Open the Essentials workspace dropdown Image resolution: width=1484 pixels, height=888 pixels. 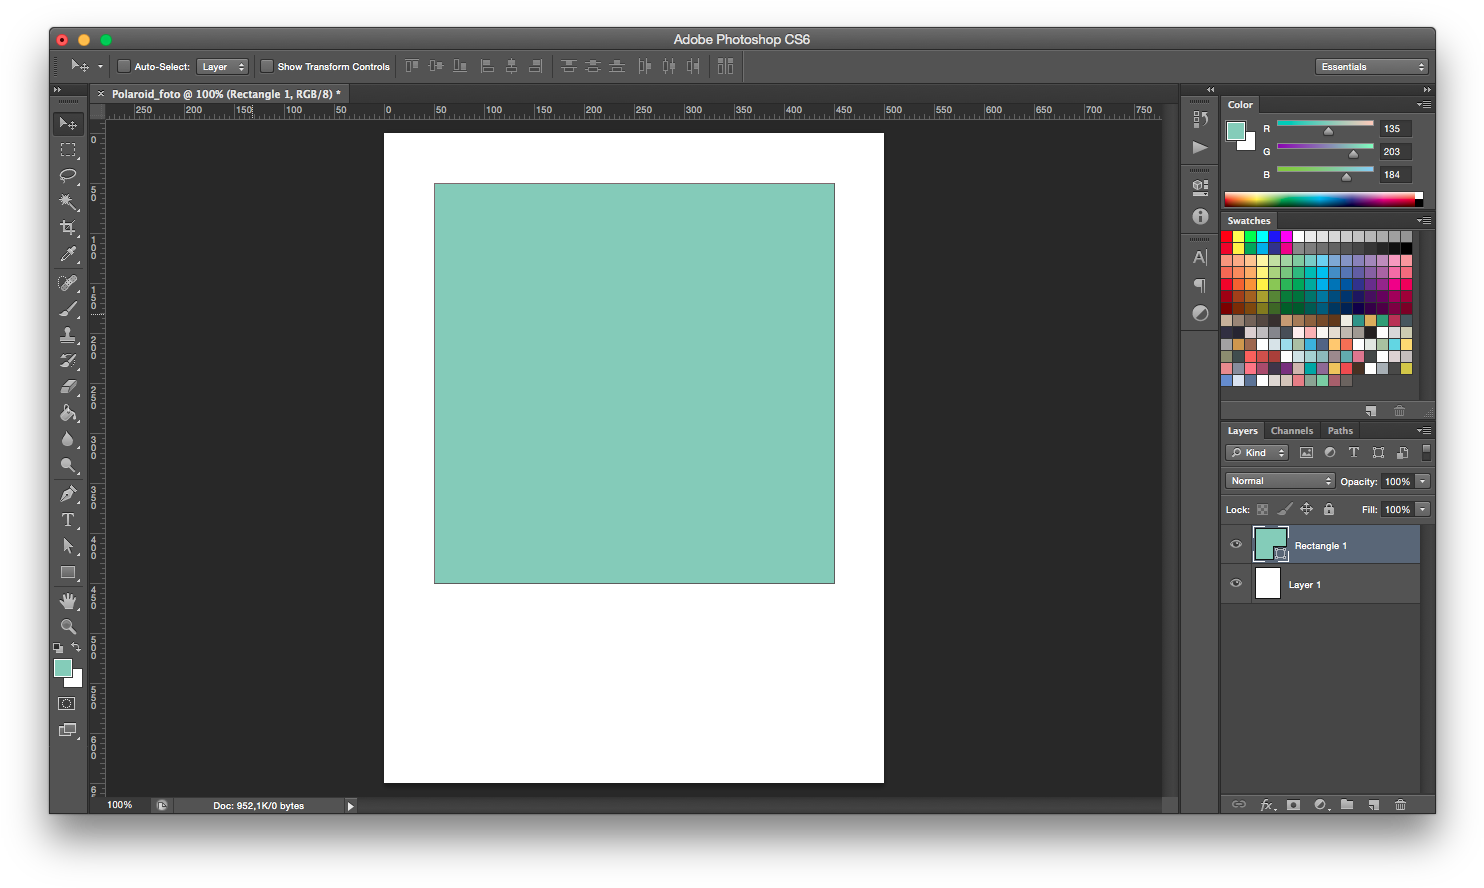click(x=1371, y=67)
